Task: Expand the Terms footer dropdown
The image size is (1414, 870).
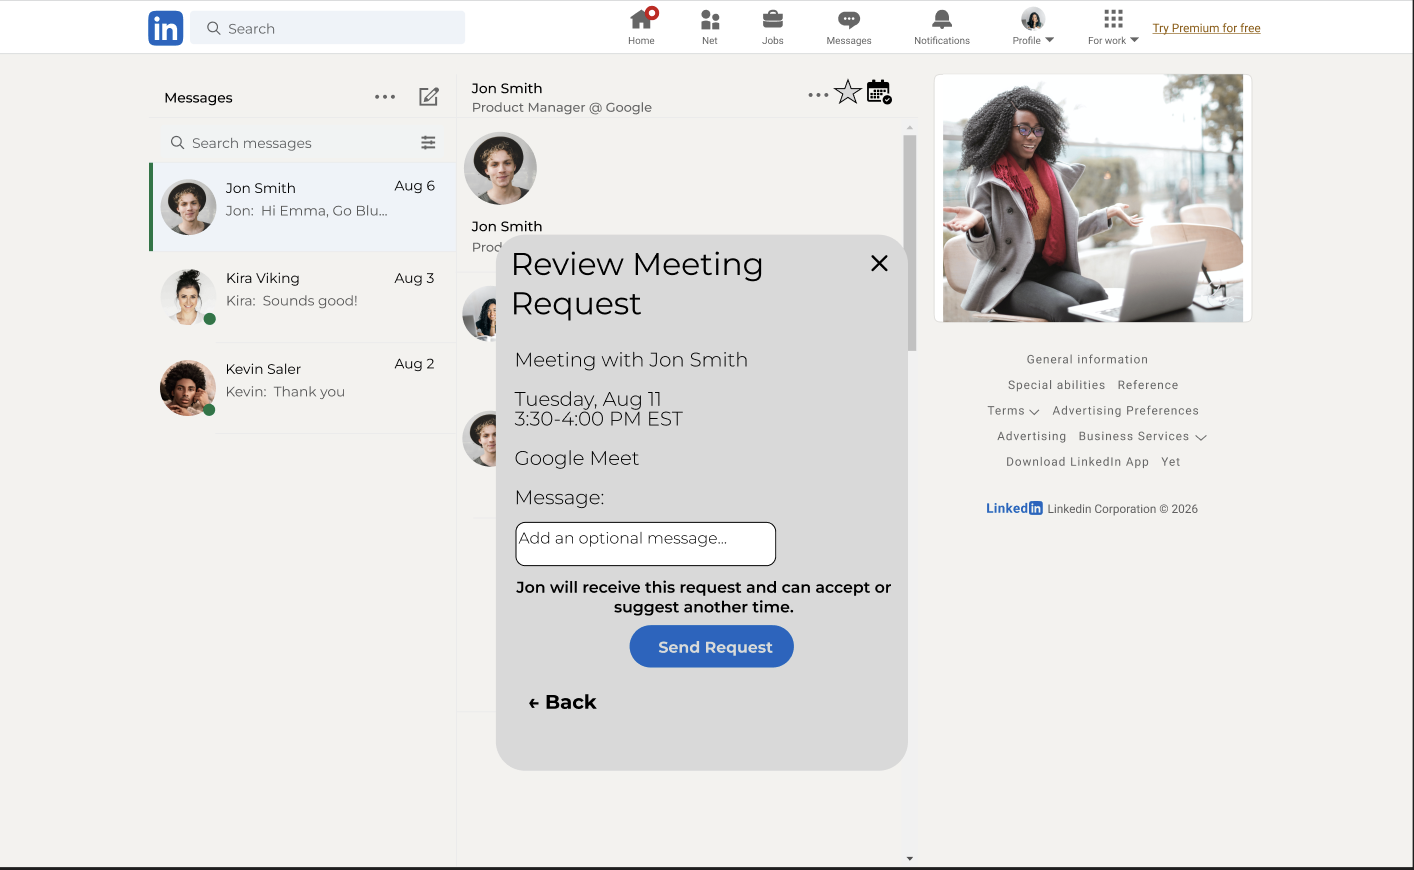Action: (1013, 411)
